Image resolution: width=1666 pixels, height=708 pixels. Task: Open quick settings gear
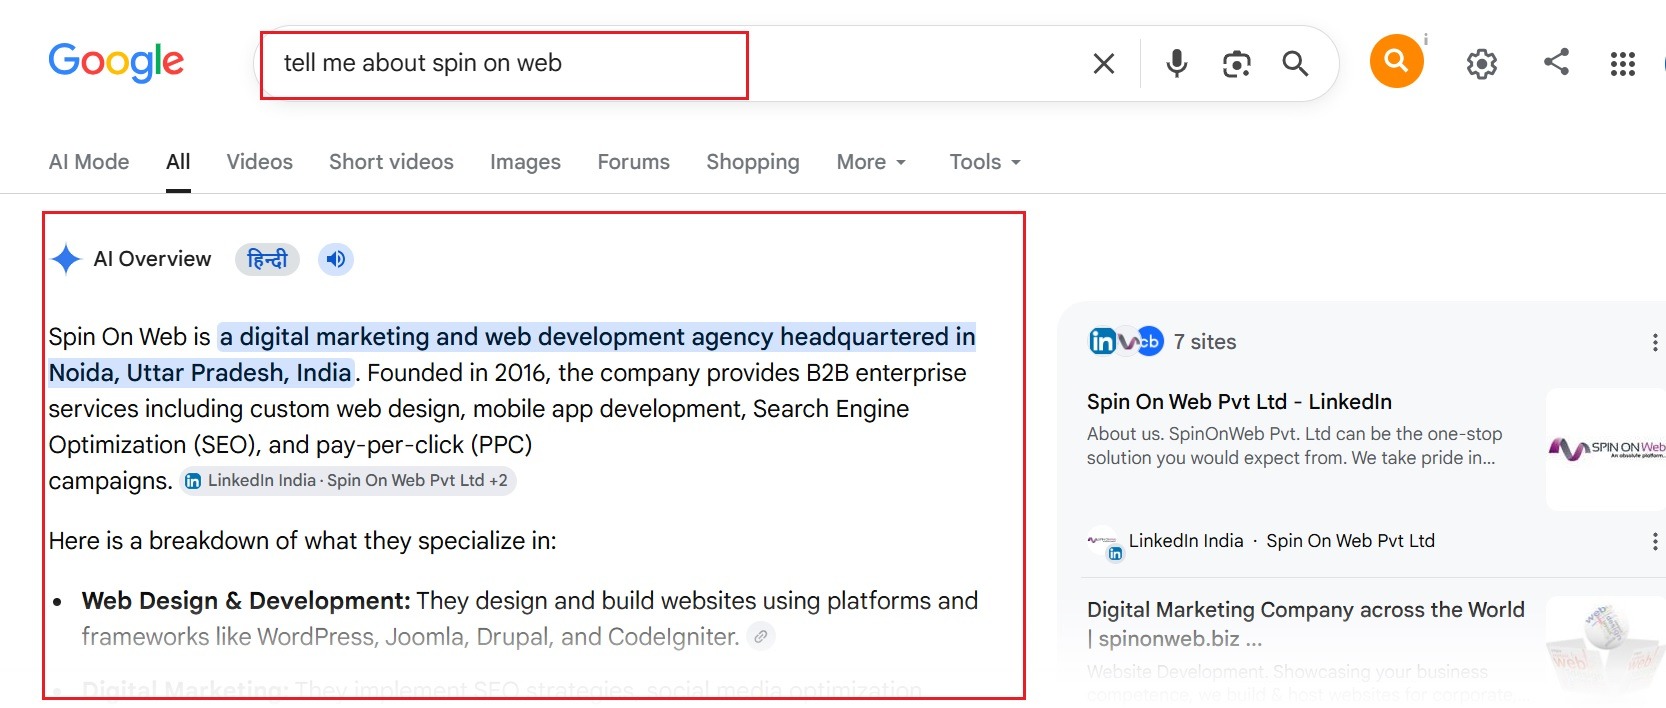[x=1482, y=64]
